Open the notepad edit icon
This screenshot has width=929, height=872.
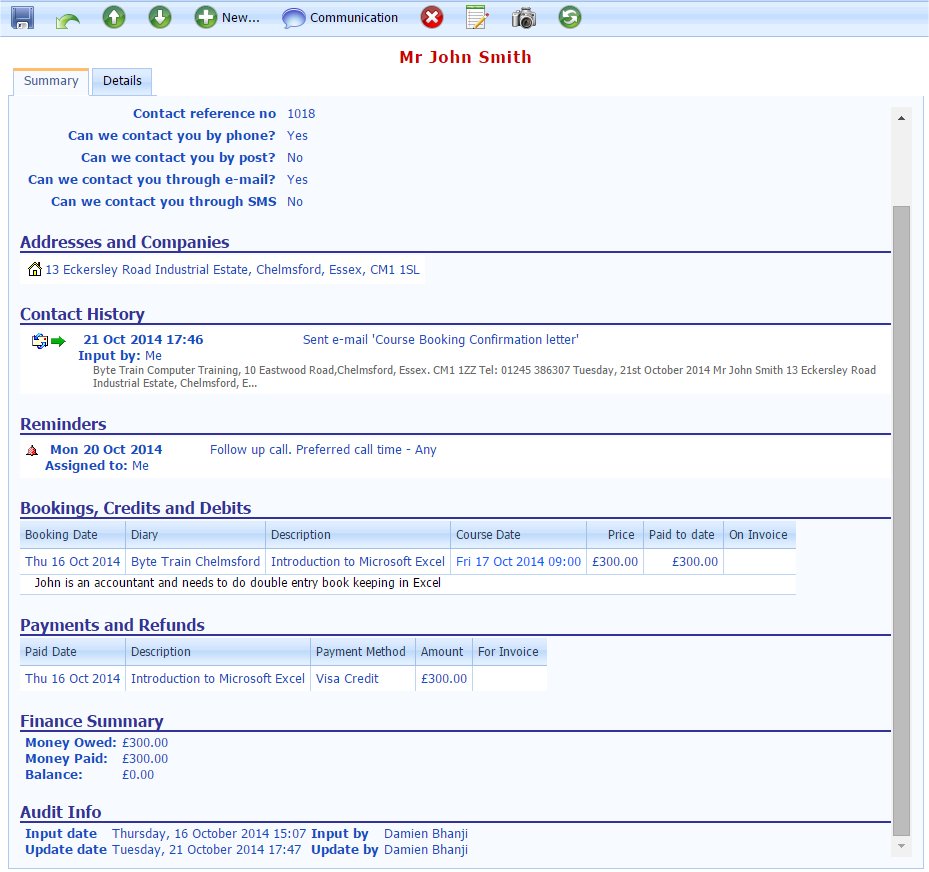[x=477, y=17]
